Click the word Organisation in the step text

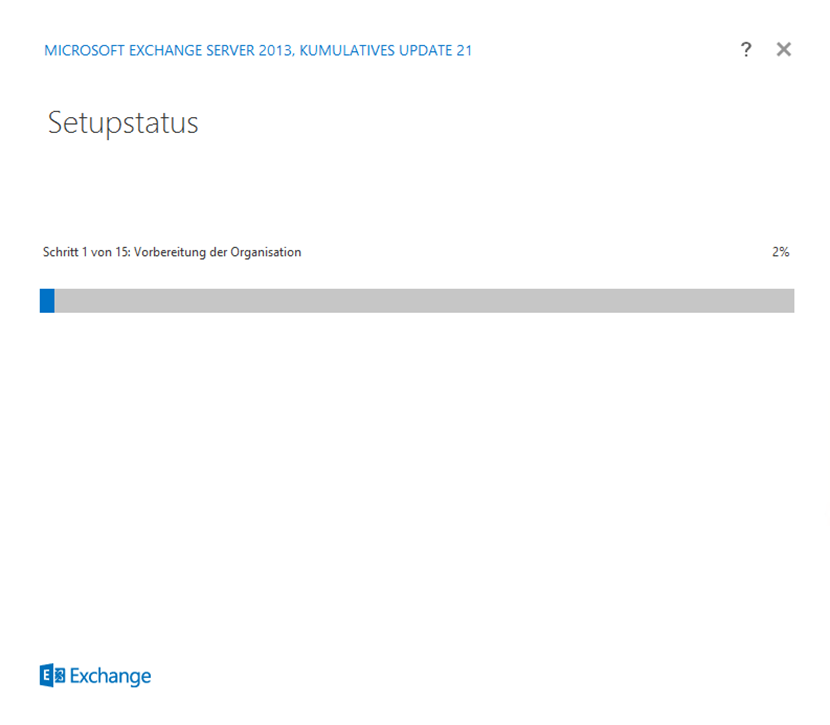pyautogui.click(x=266, y=252)
